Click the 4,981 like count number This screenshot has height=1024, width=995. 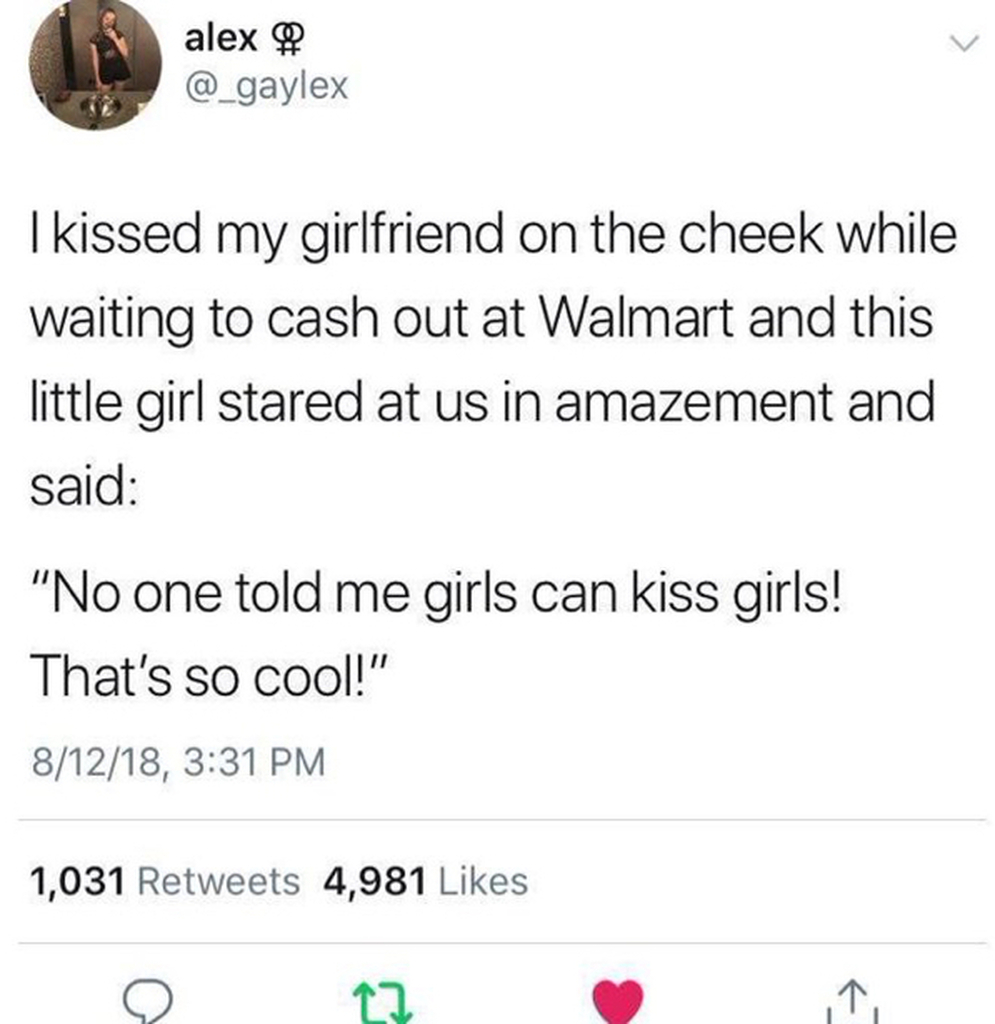(375, 882)
